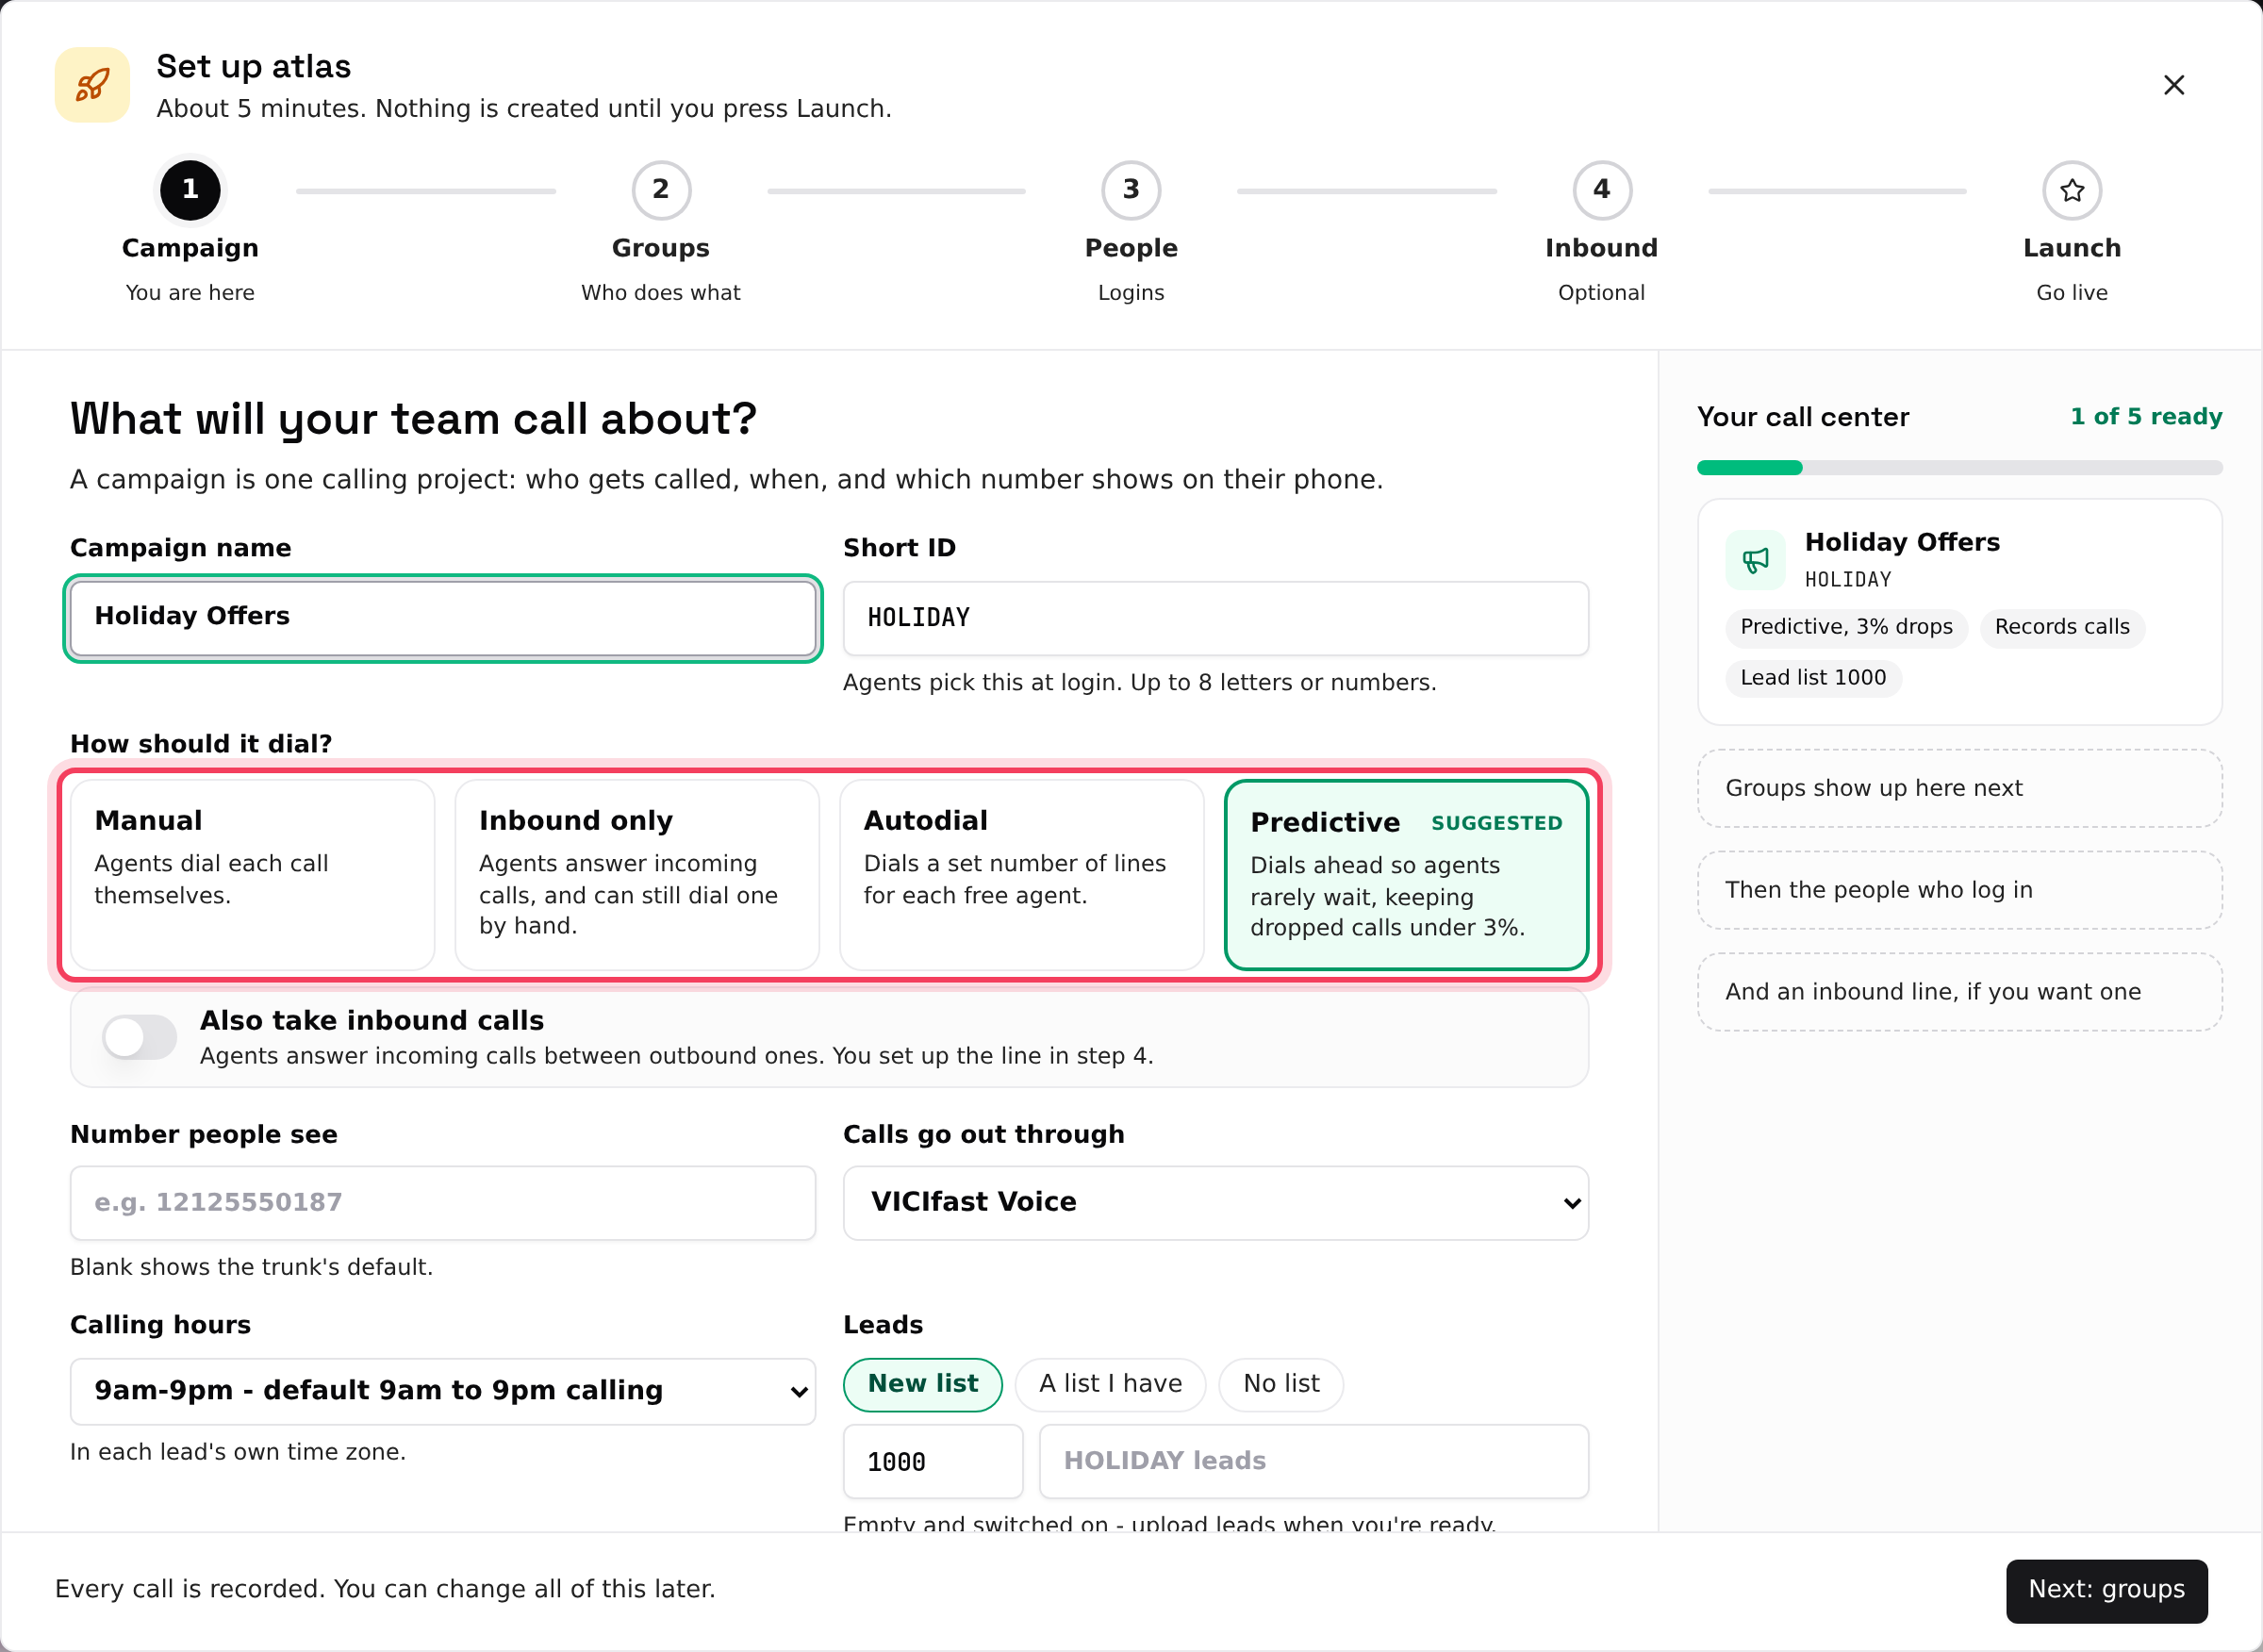Click the 1 of 5 ready text
This screenshot has height=1652, width=2263.
click(x=2146, y=417)
